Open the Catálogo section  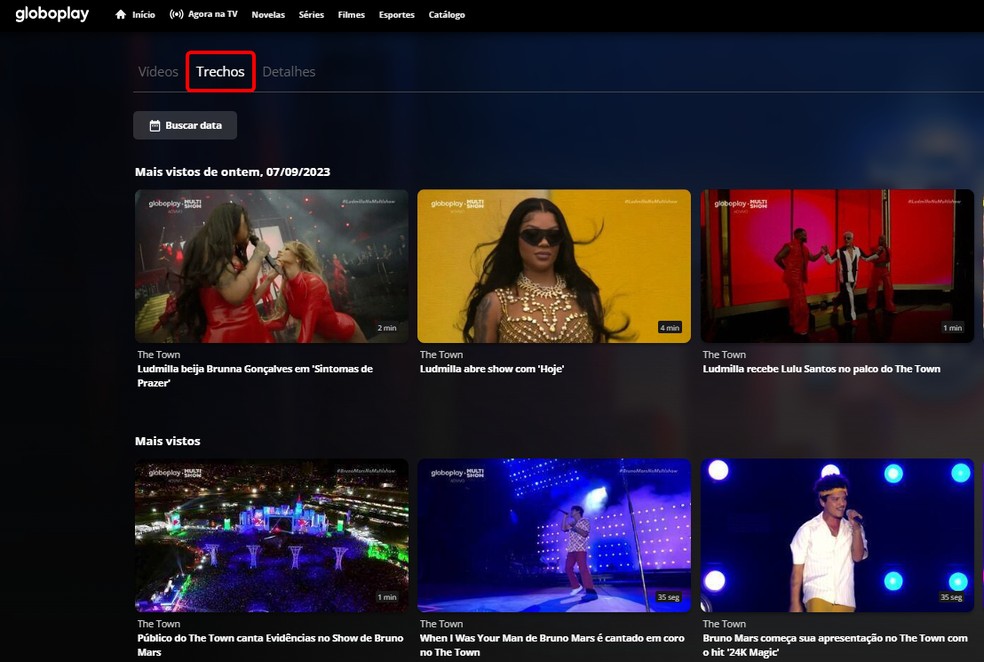tap(446, 15)
